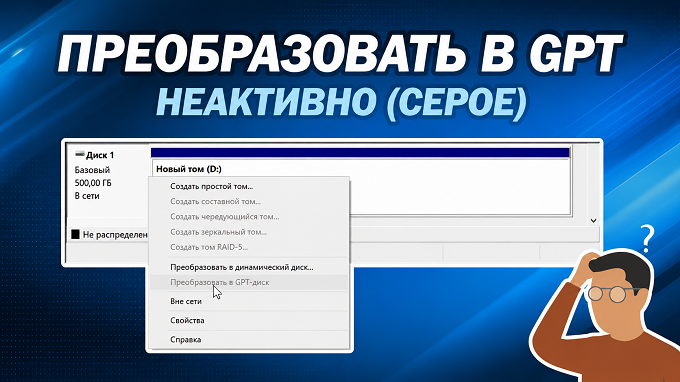Select the 'Диск 1' label

coord(100,155)
